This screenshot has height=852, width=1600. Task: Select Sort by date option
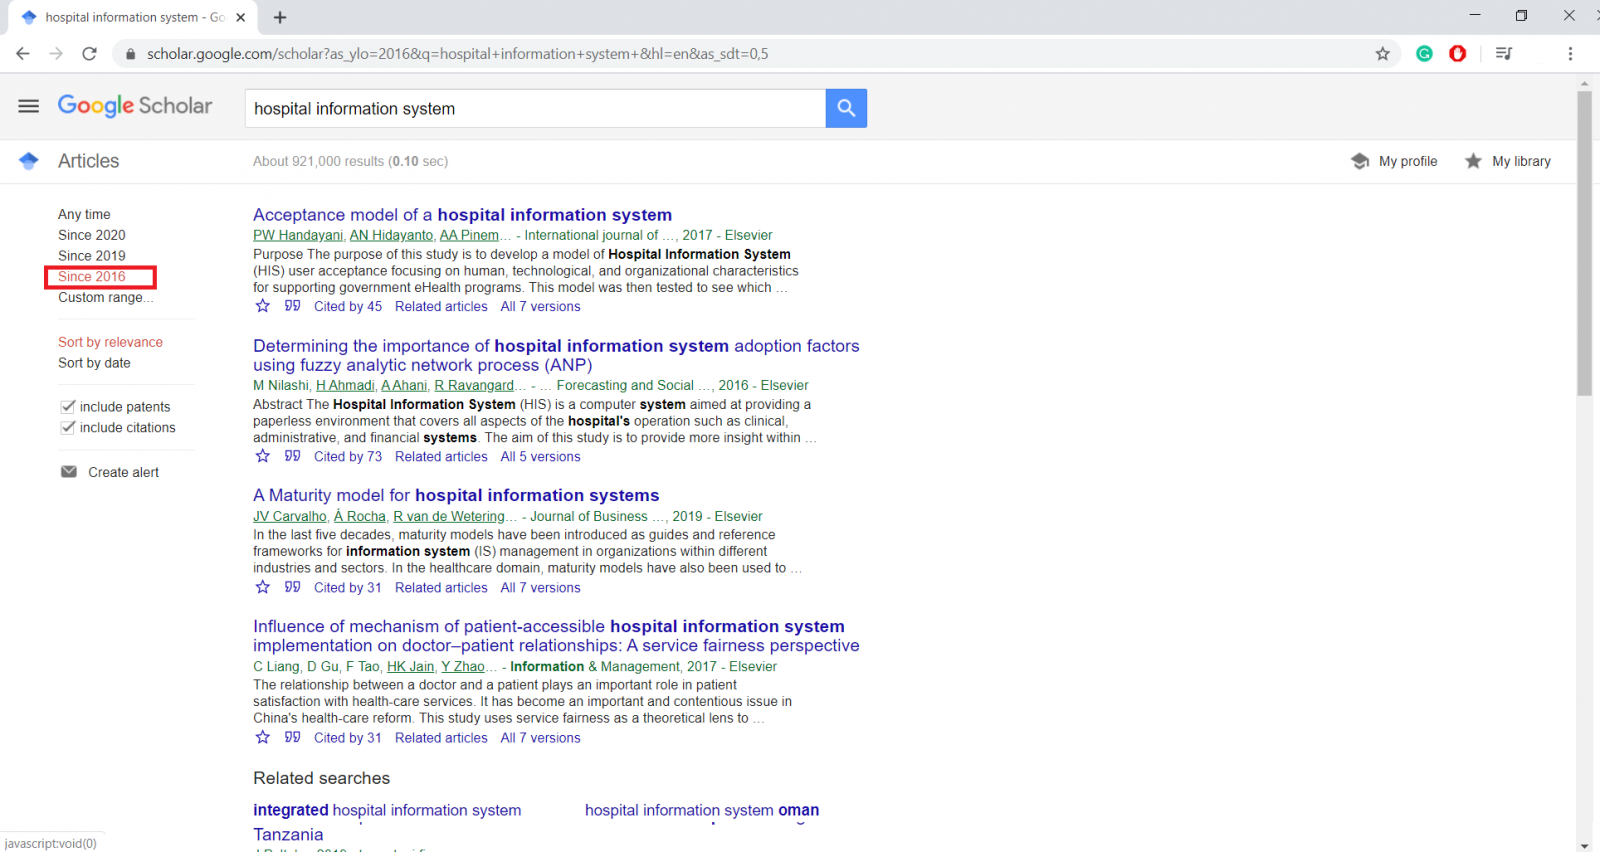click(94, 363)
